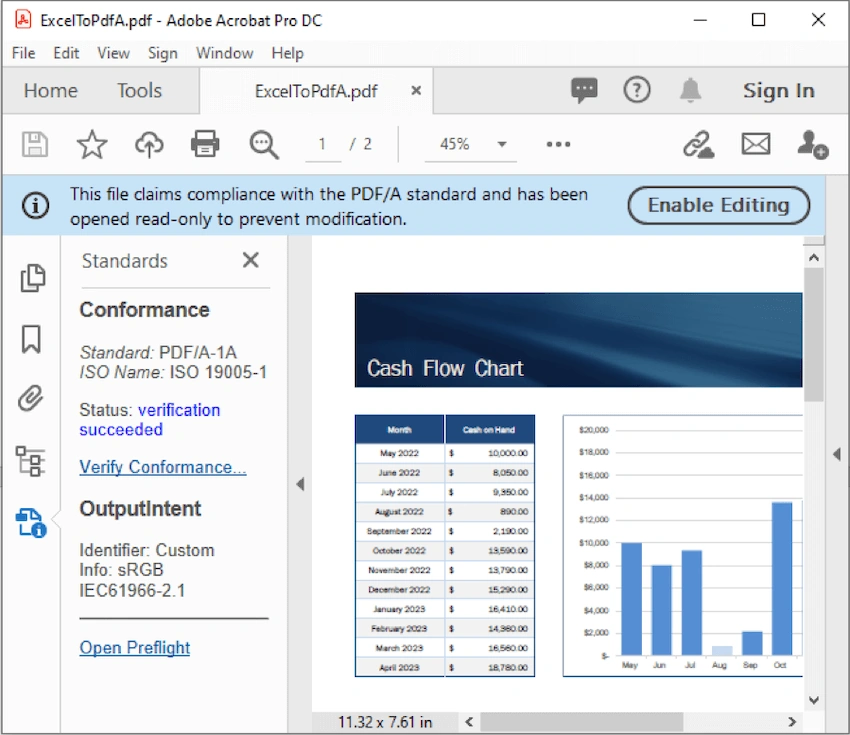This screenshot has width=850, height=735.
Task: Click the Open Preflight link
Action: pos(134,648)
